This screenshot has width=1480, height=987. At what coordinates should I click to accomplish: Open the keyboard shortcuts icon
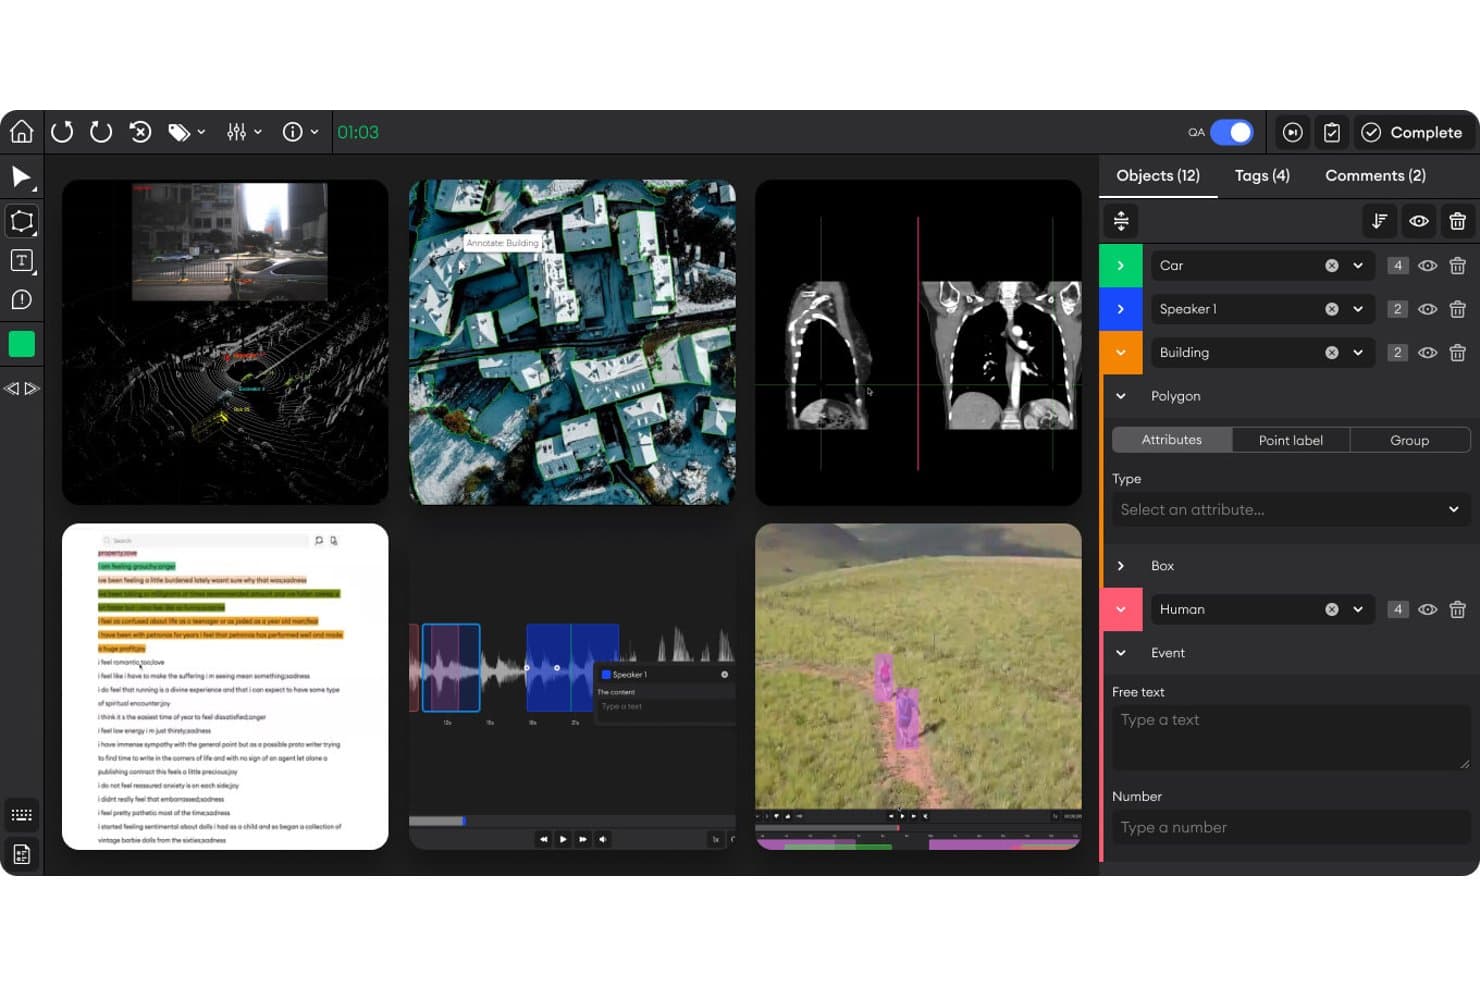point(22,815)
